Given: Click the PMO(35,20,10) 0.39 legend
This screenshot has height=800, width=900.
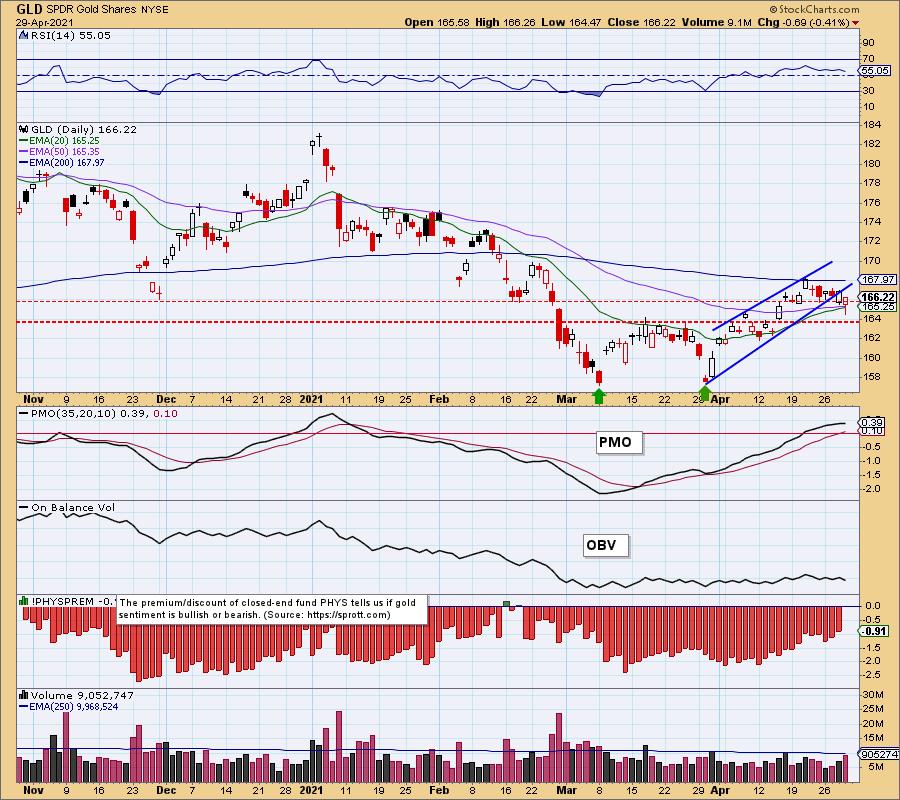Looking at the screenshot, I should pos(98,414).
